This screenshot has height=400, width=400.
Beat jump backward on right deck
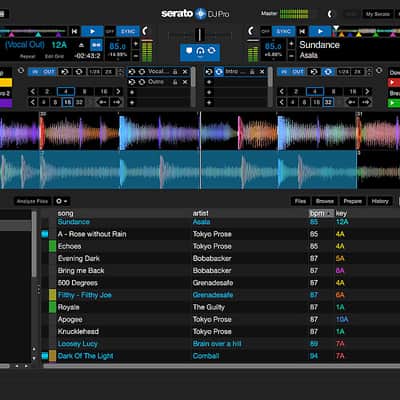point(351,102)
